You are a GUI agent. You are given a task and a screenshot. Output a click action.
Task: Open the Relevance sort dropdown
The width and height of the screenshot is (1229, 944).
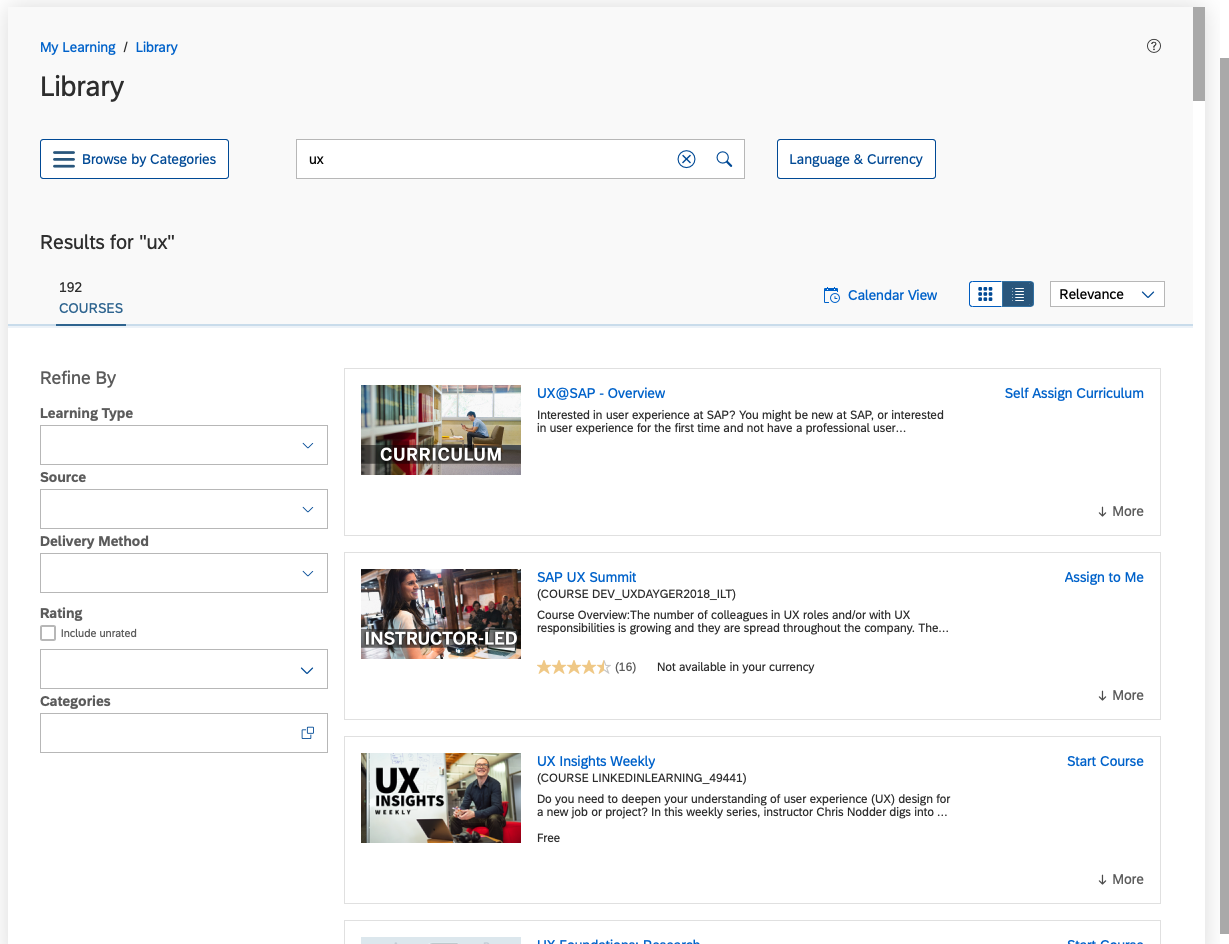(x=1107, y=294)
